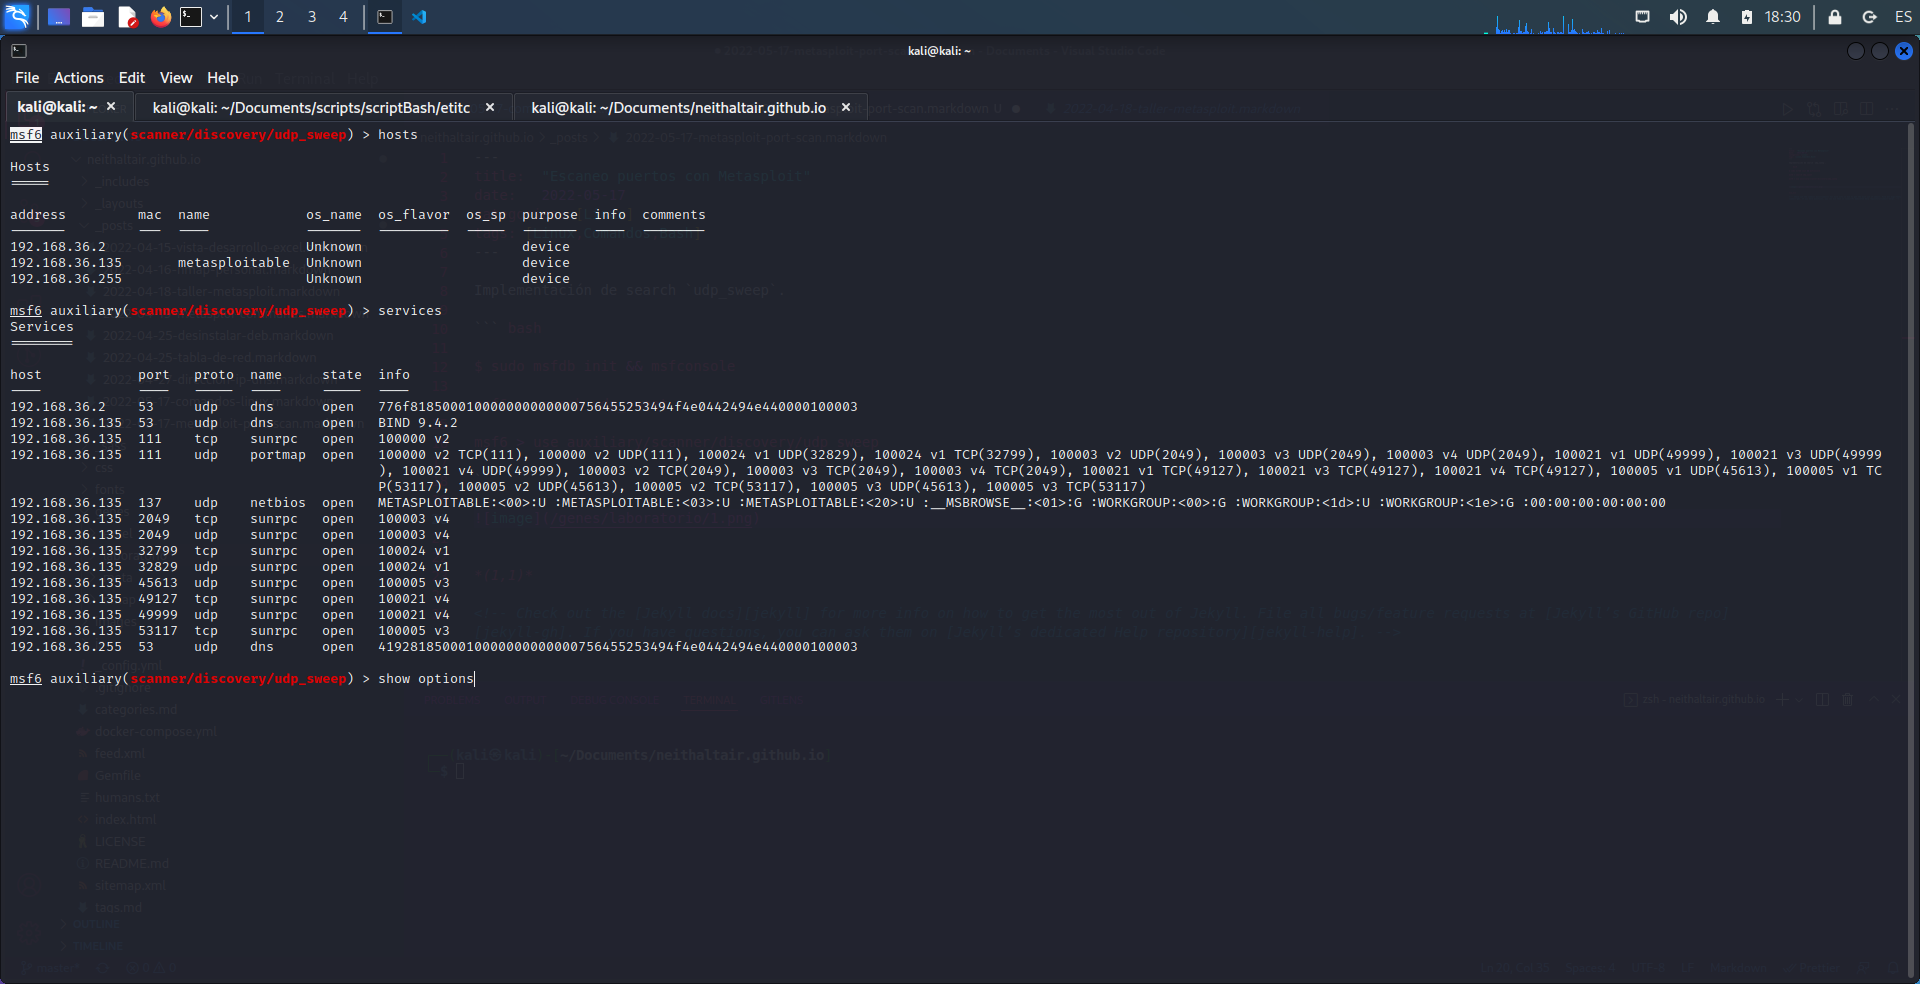Screen dimensions: 1920x984
Task: Switch to workspace 3
Action: pyautogui.click(x=312, y=17)
